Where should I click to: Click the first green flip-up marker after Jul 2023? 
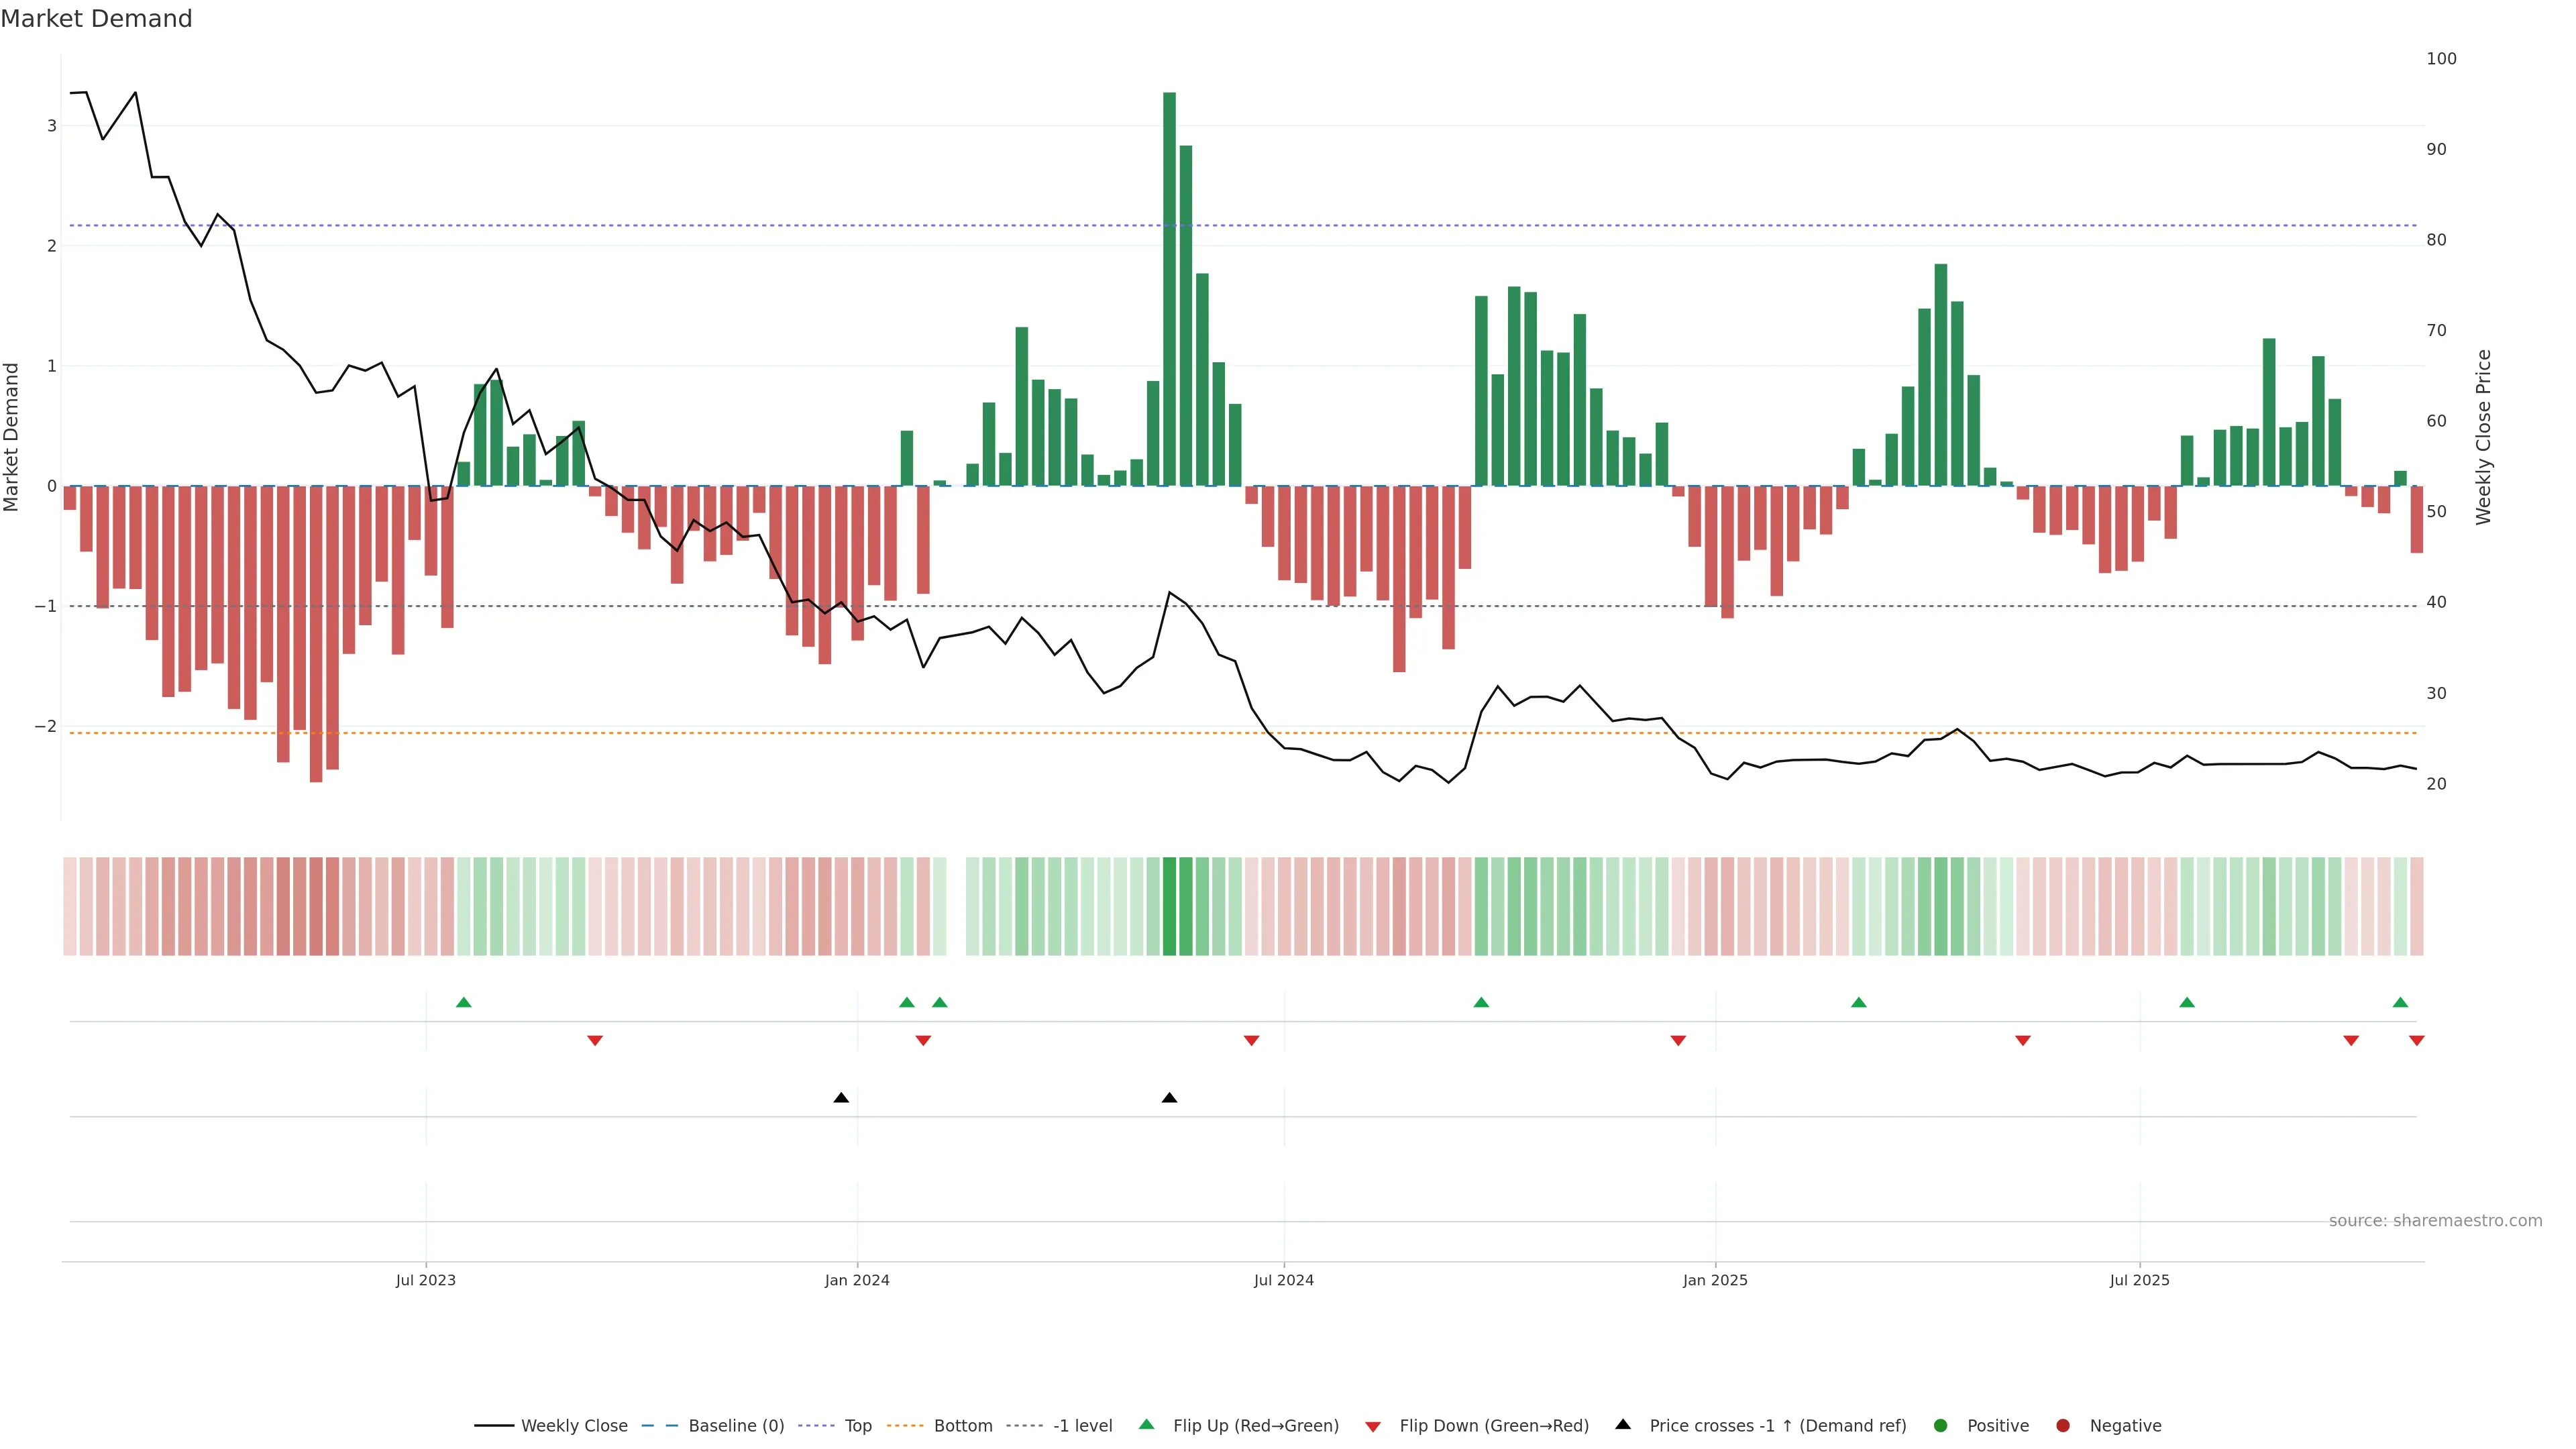pyautogui.click(x=463, y=1002)
